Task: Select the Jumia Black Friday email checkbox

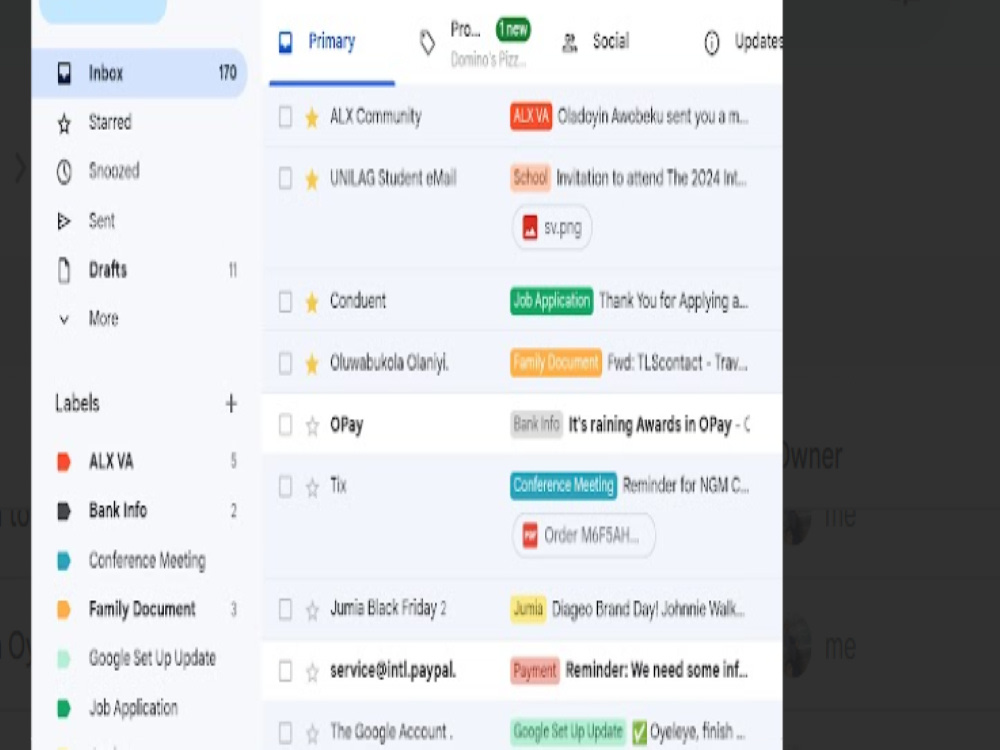Action: tap(285, 609)
